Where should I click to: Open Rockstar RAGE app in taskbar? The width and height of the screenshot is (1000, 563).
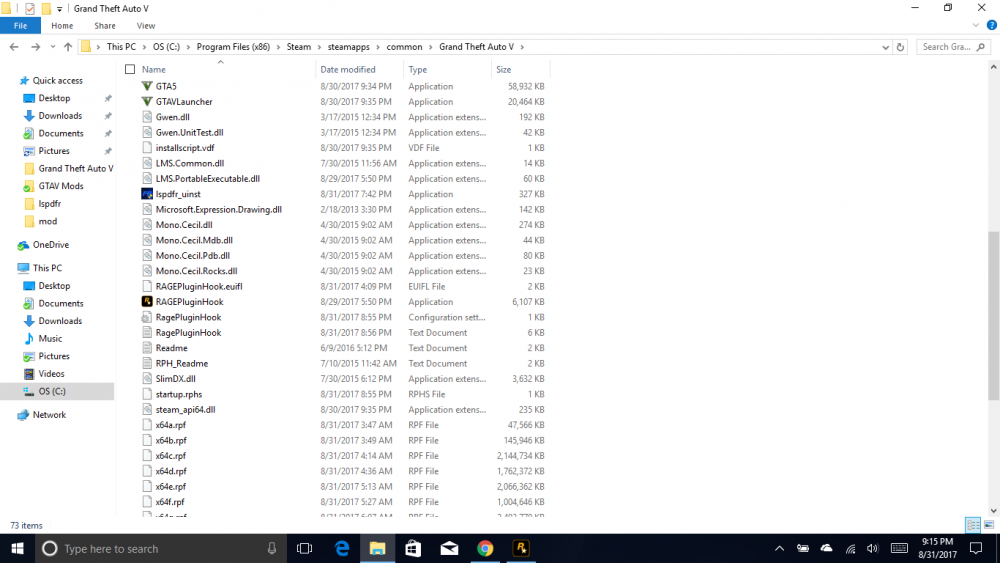click(x=521, y=548)
